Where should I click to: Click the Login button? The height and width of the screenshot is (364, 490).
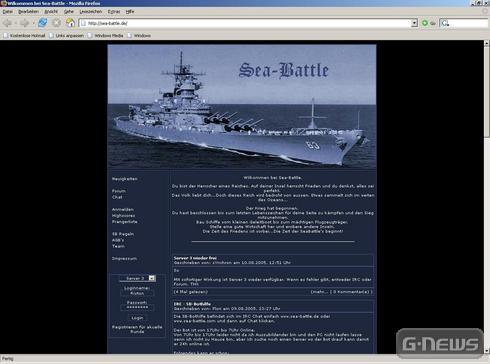[x=137, y=318]
